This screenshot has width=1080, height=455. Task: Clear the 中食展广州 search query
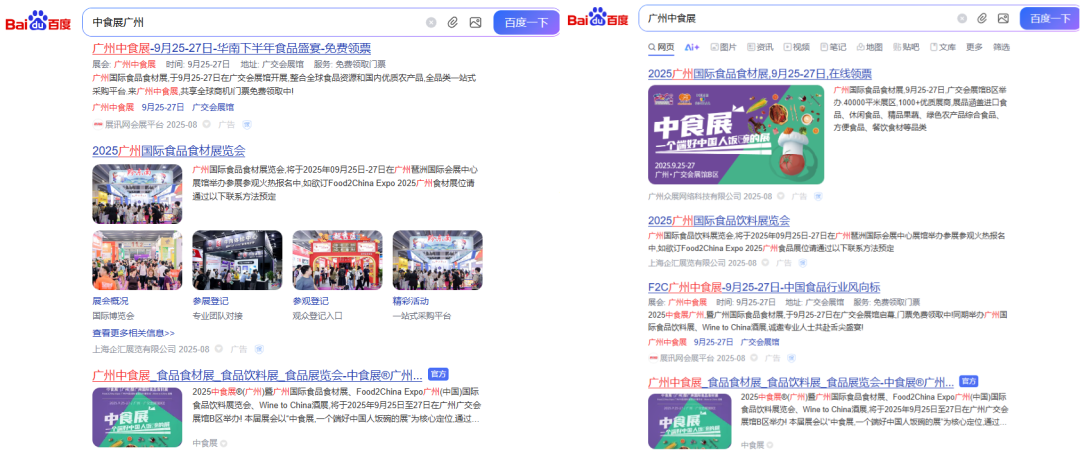click(431, 22)
